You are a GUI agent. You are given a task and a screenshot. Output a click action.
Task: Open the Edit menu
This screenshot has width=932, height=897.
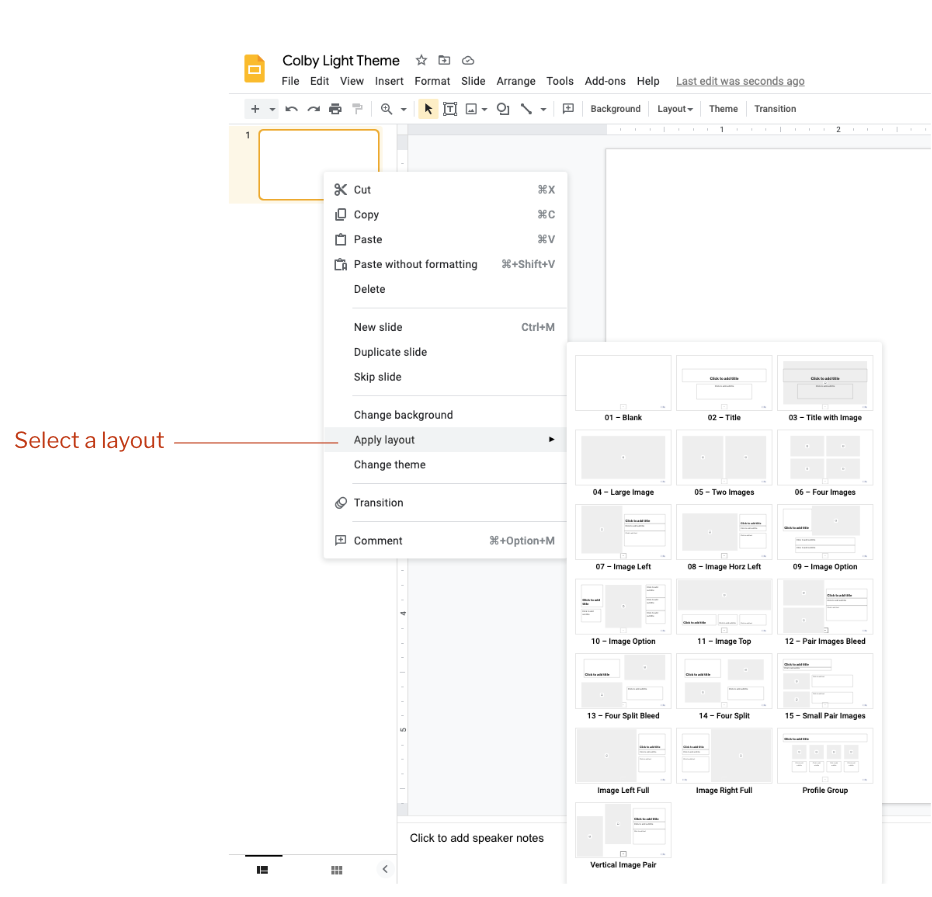tap(319, 81)
